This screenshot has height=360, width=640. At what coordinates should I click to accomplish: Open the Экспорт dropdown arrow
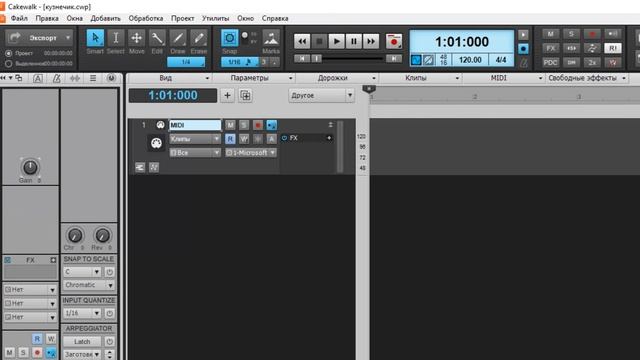click(68, 38)
